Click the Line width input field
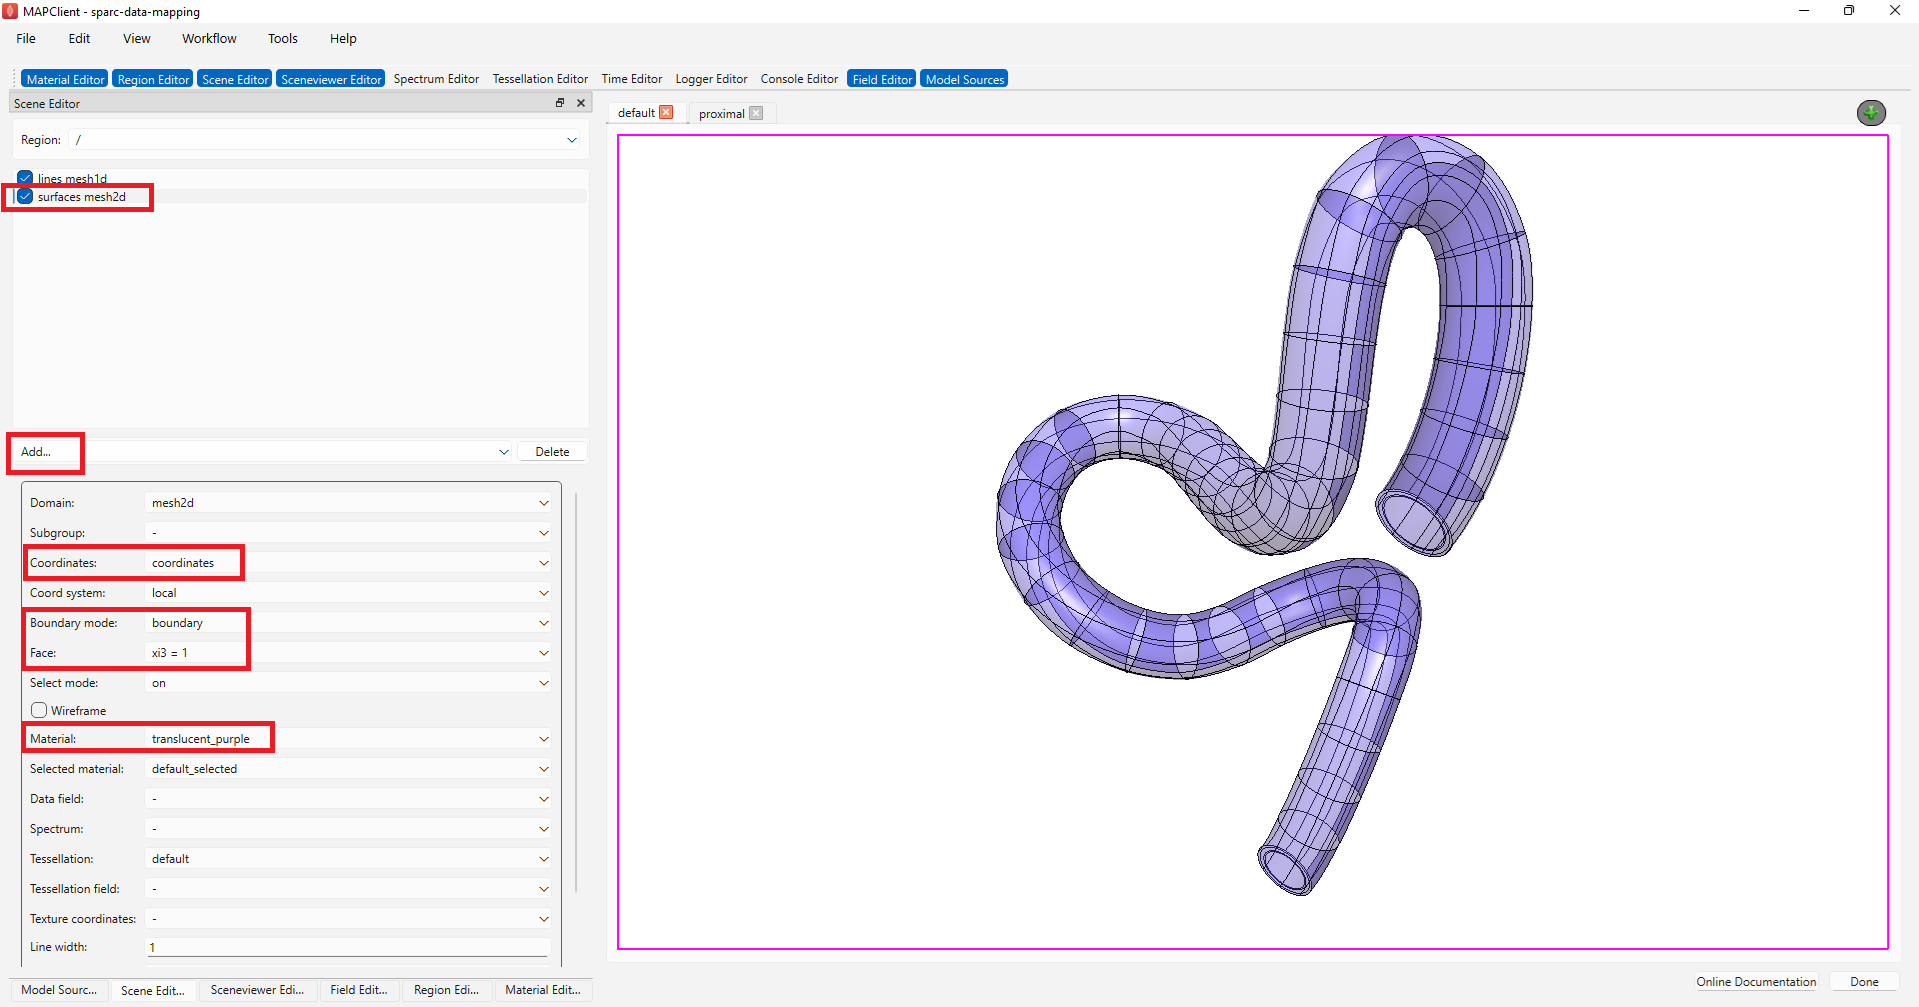The height and width of the screenshot is (1007, 1919). pos(349,947)
